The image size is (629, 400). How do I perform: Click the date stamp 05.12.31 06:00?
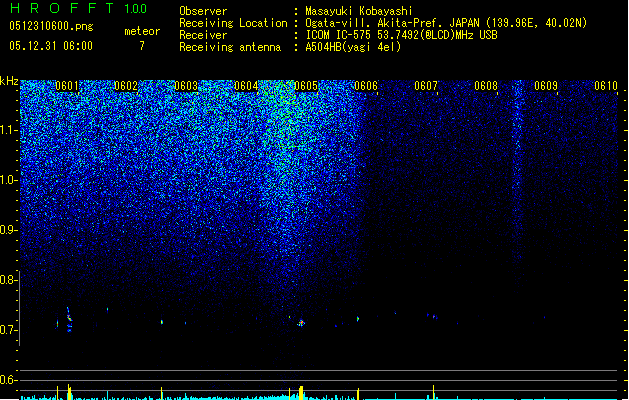(51, 46)
